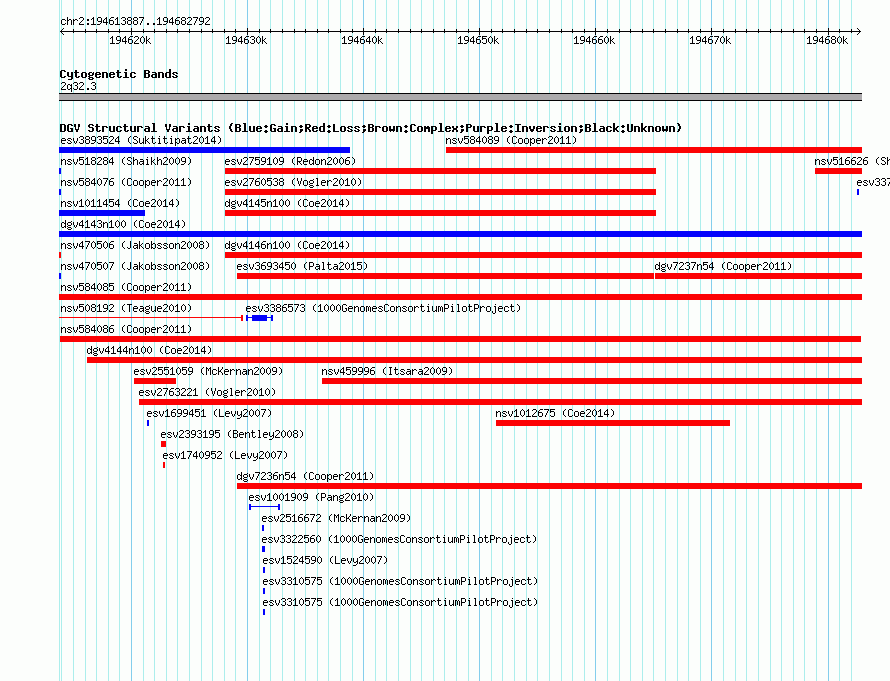Click the chr2:194613887..194682792 coordinate label
The image size is (890, 681).
click(x=135, y=21)
